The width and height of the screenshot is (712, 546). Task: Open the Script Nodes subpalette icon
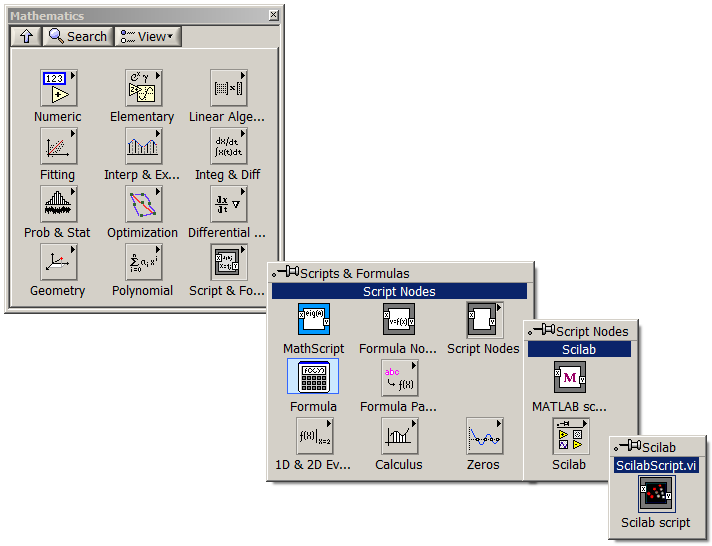pos(484,320)
